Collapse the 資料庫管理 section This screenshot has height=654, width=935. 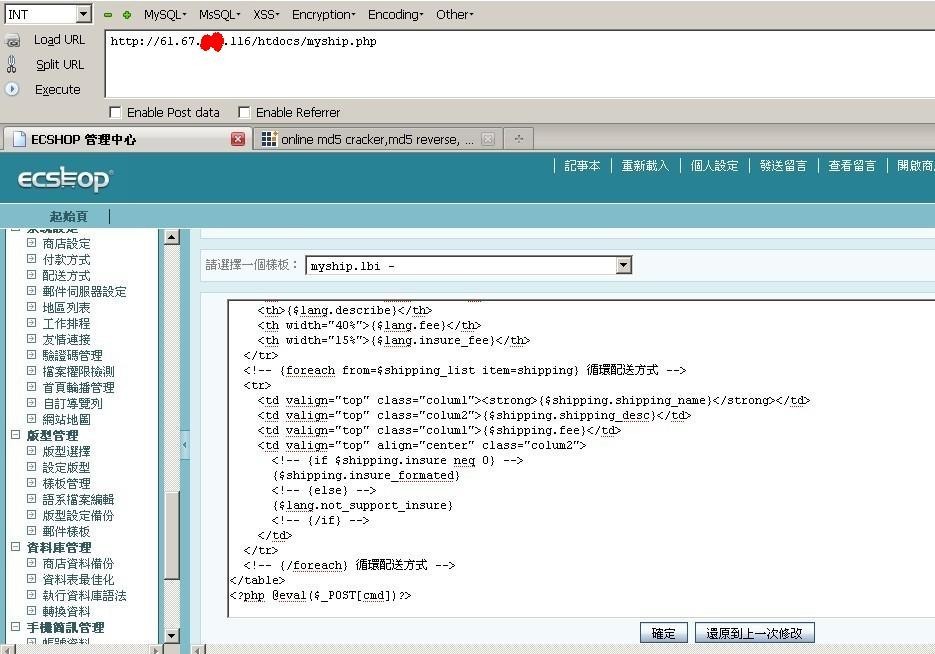pyautogui.click(x=16, y=547)
